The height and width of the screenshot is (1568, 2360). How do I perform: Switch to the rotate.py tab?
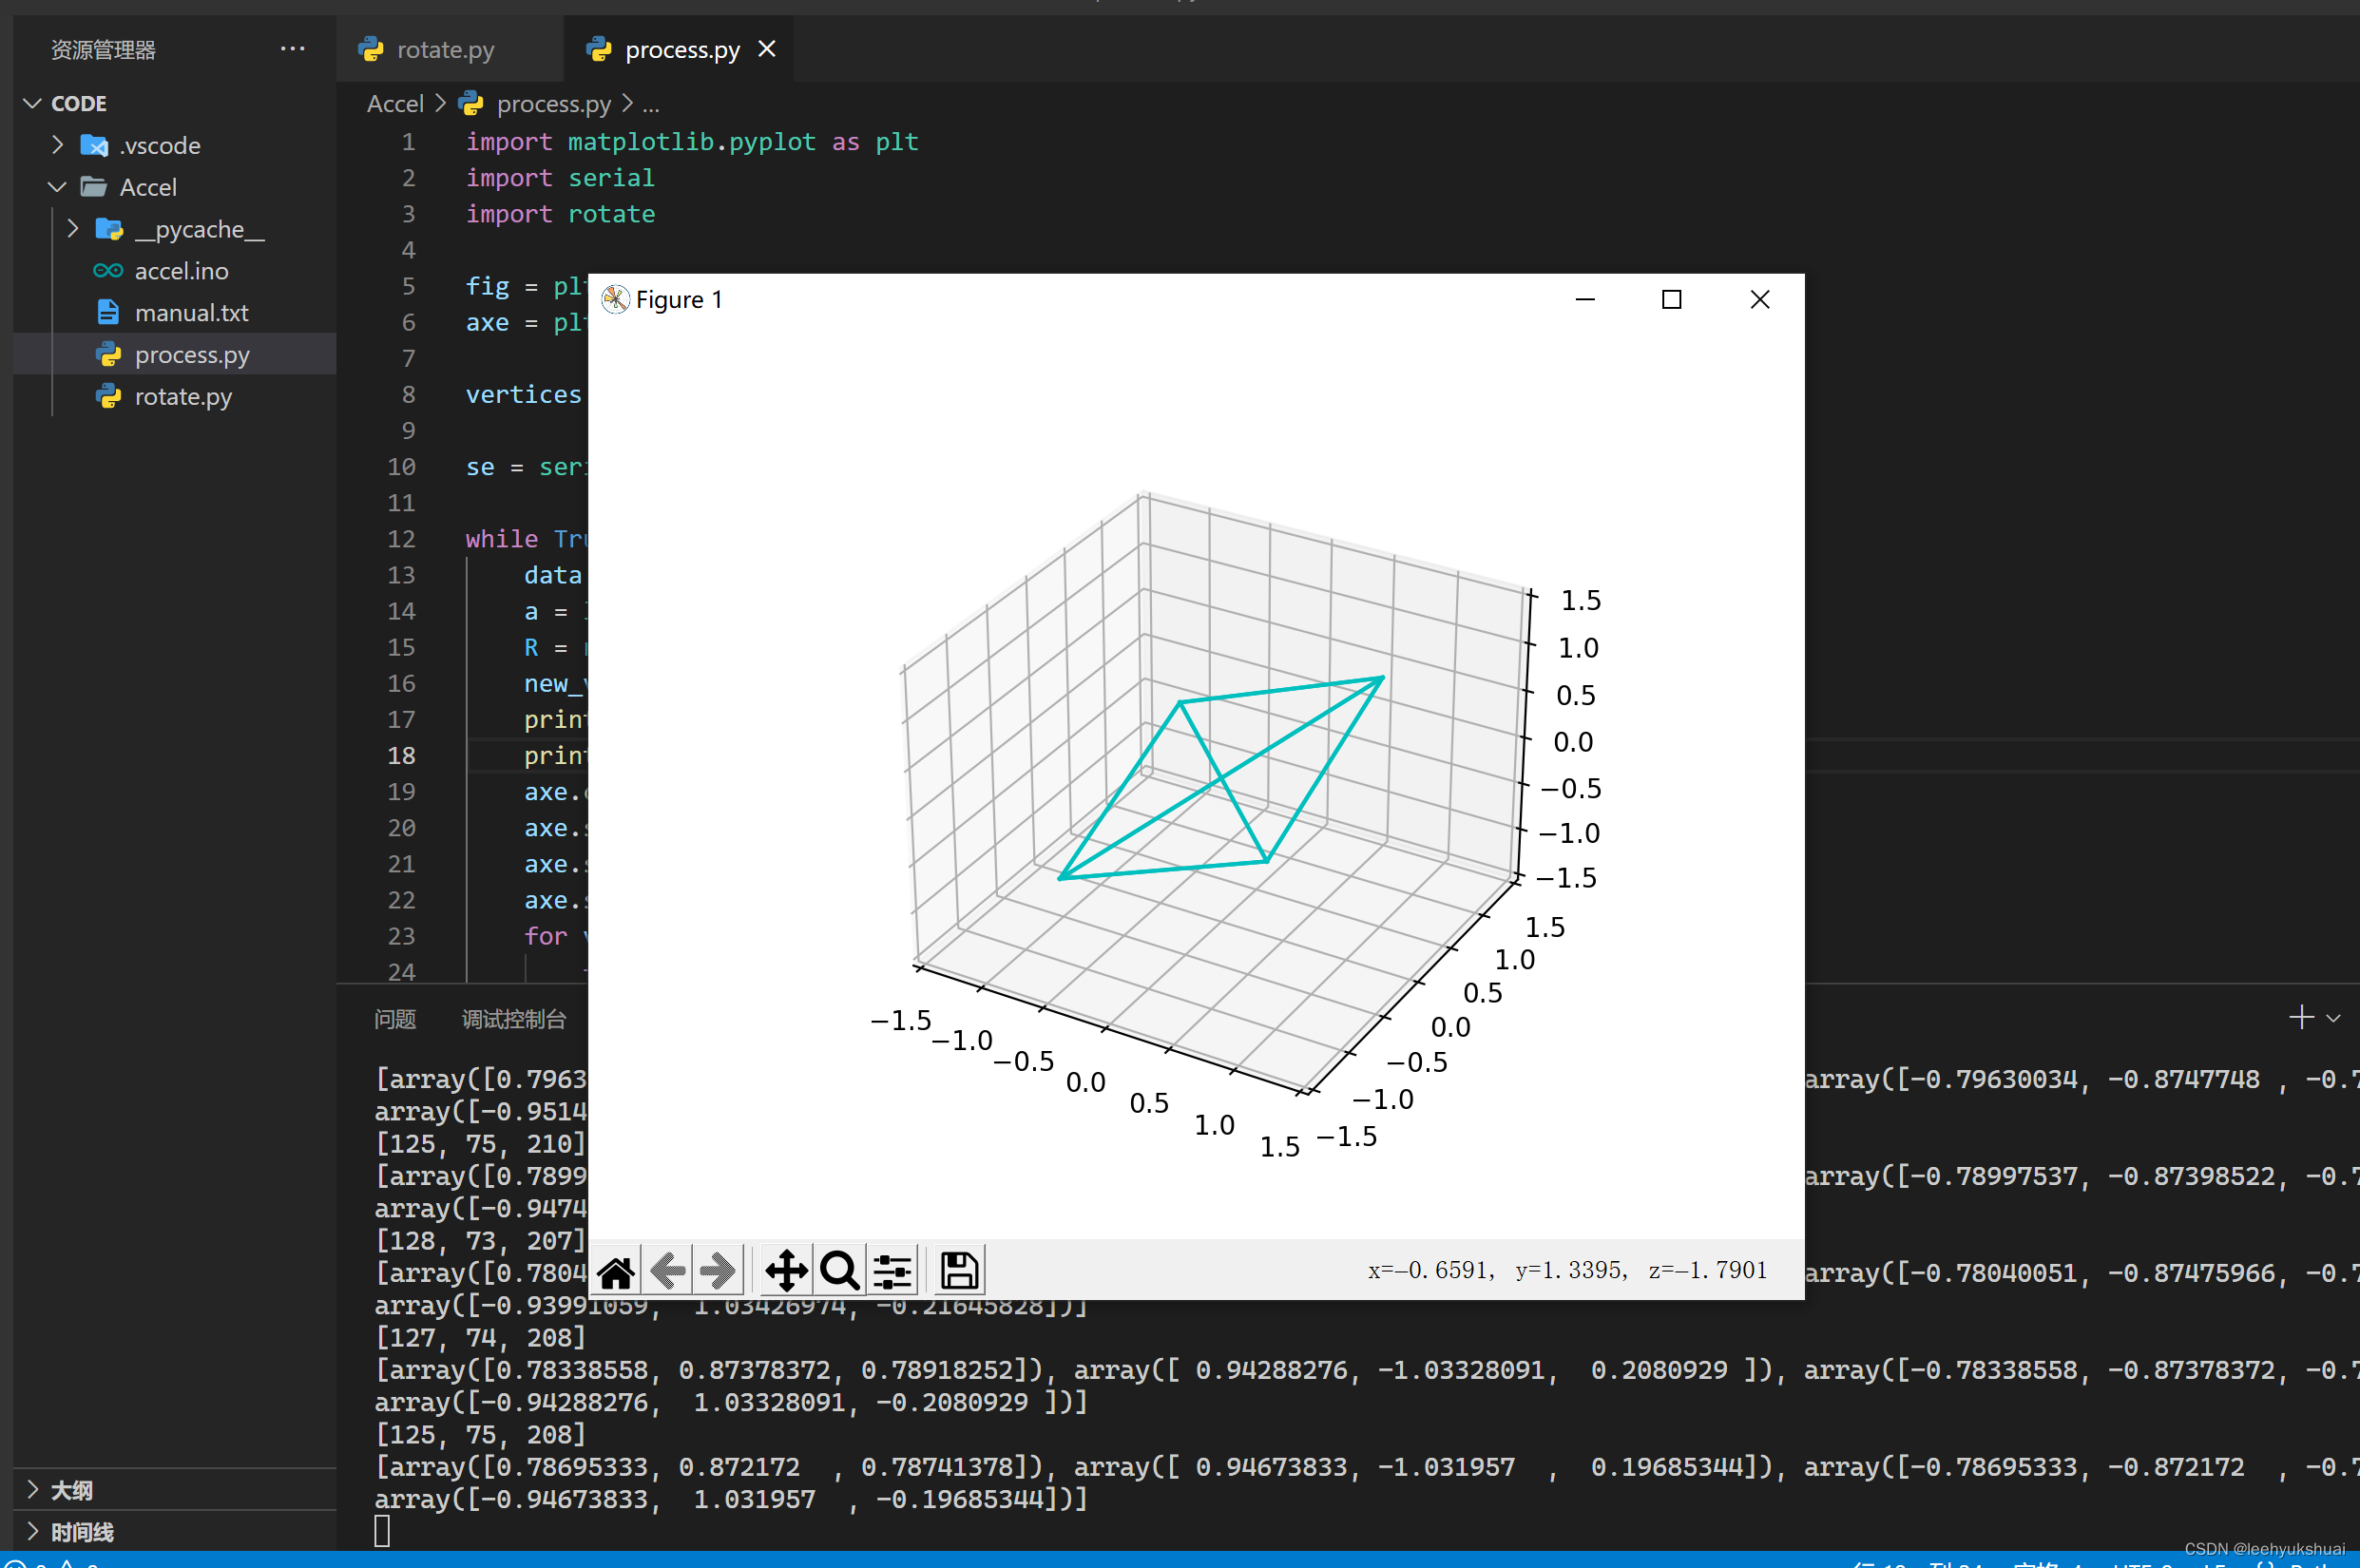(444, 49)
